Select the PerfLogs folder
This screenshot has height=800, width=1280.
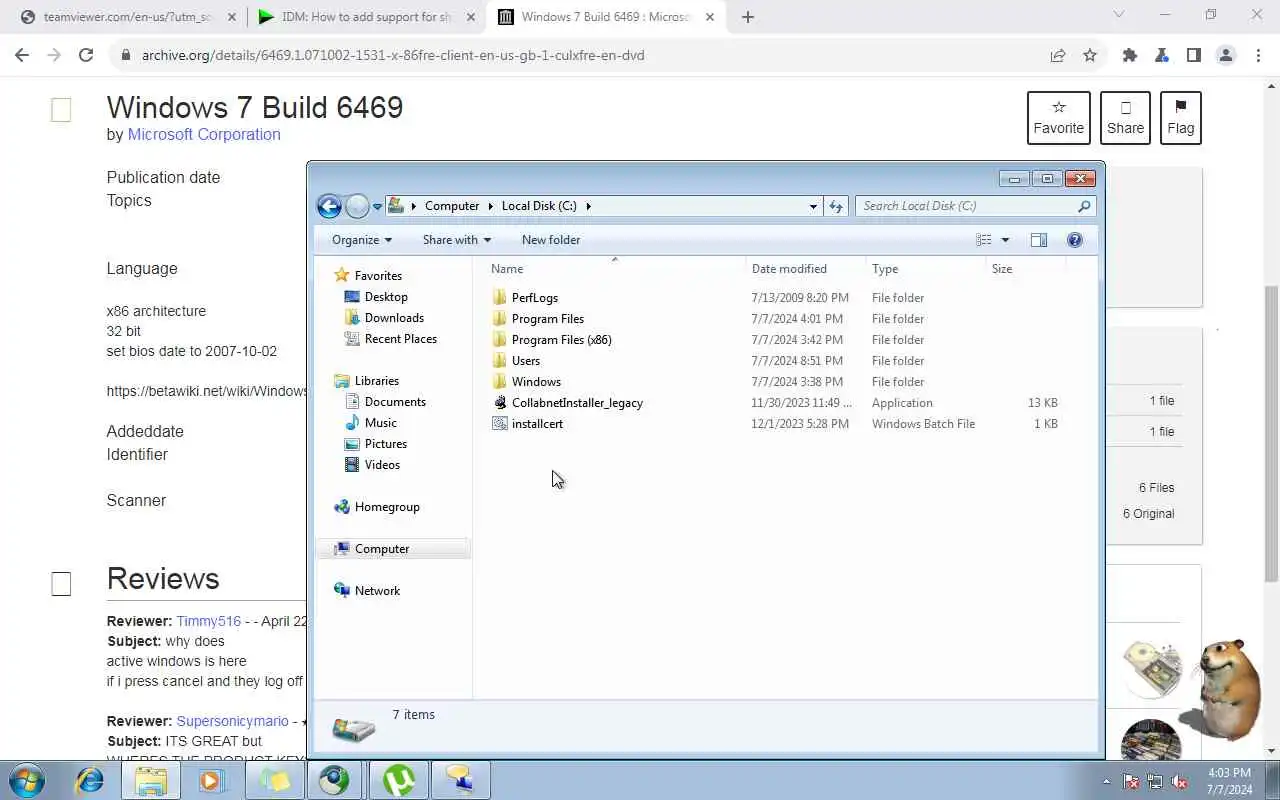[x=534, y=298]
